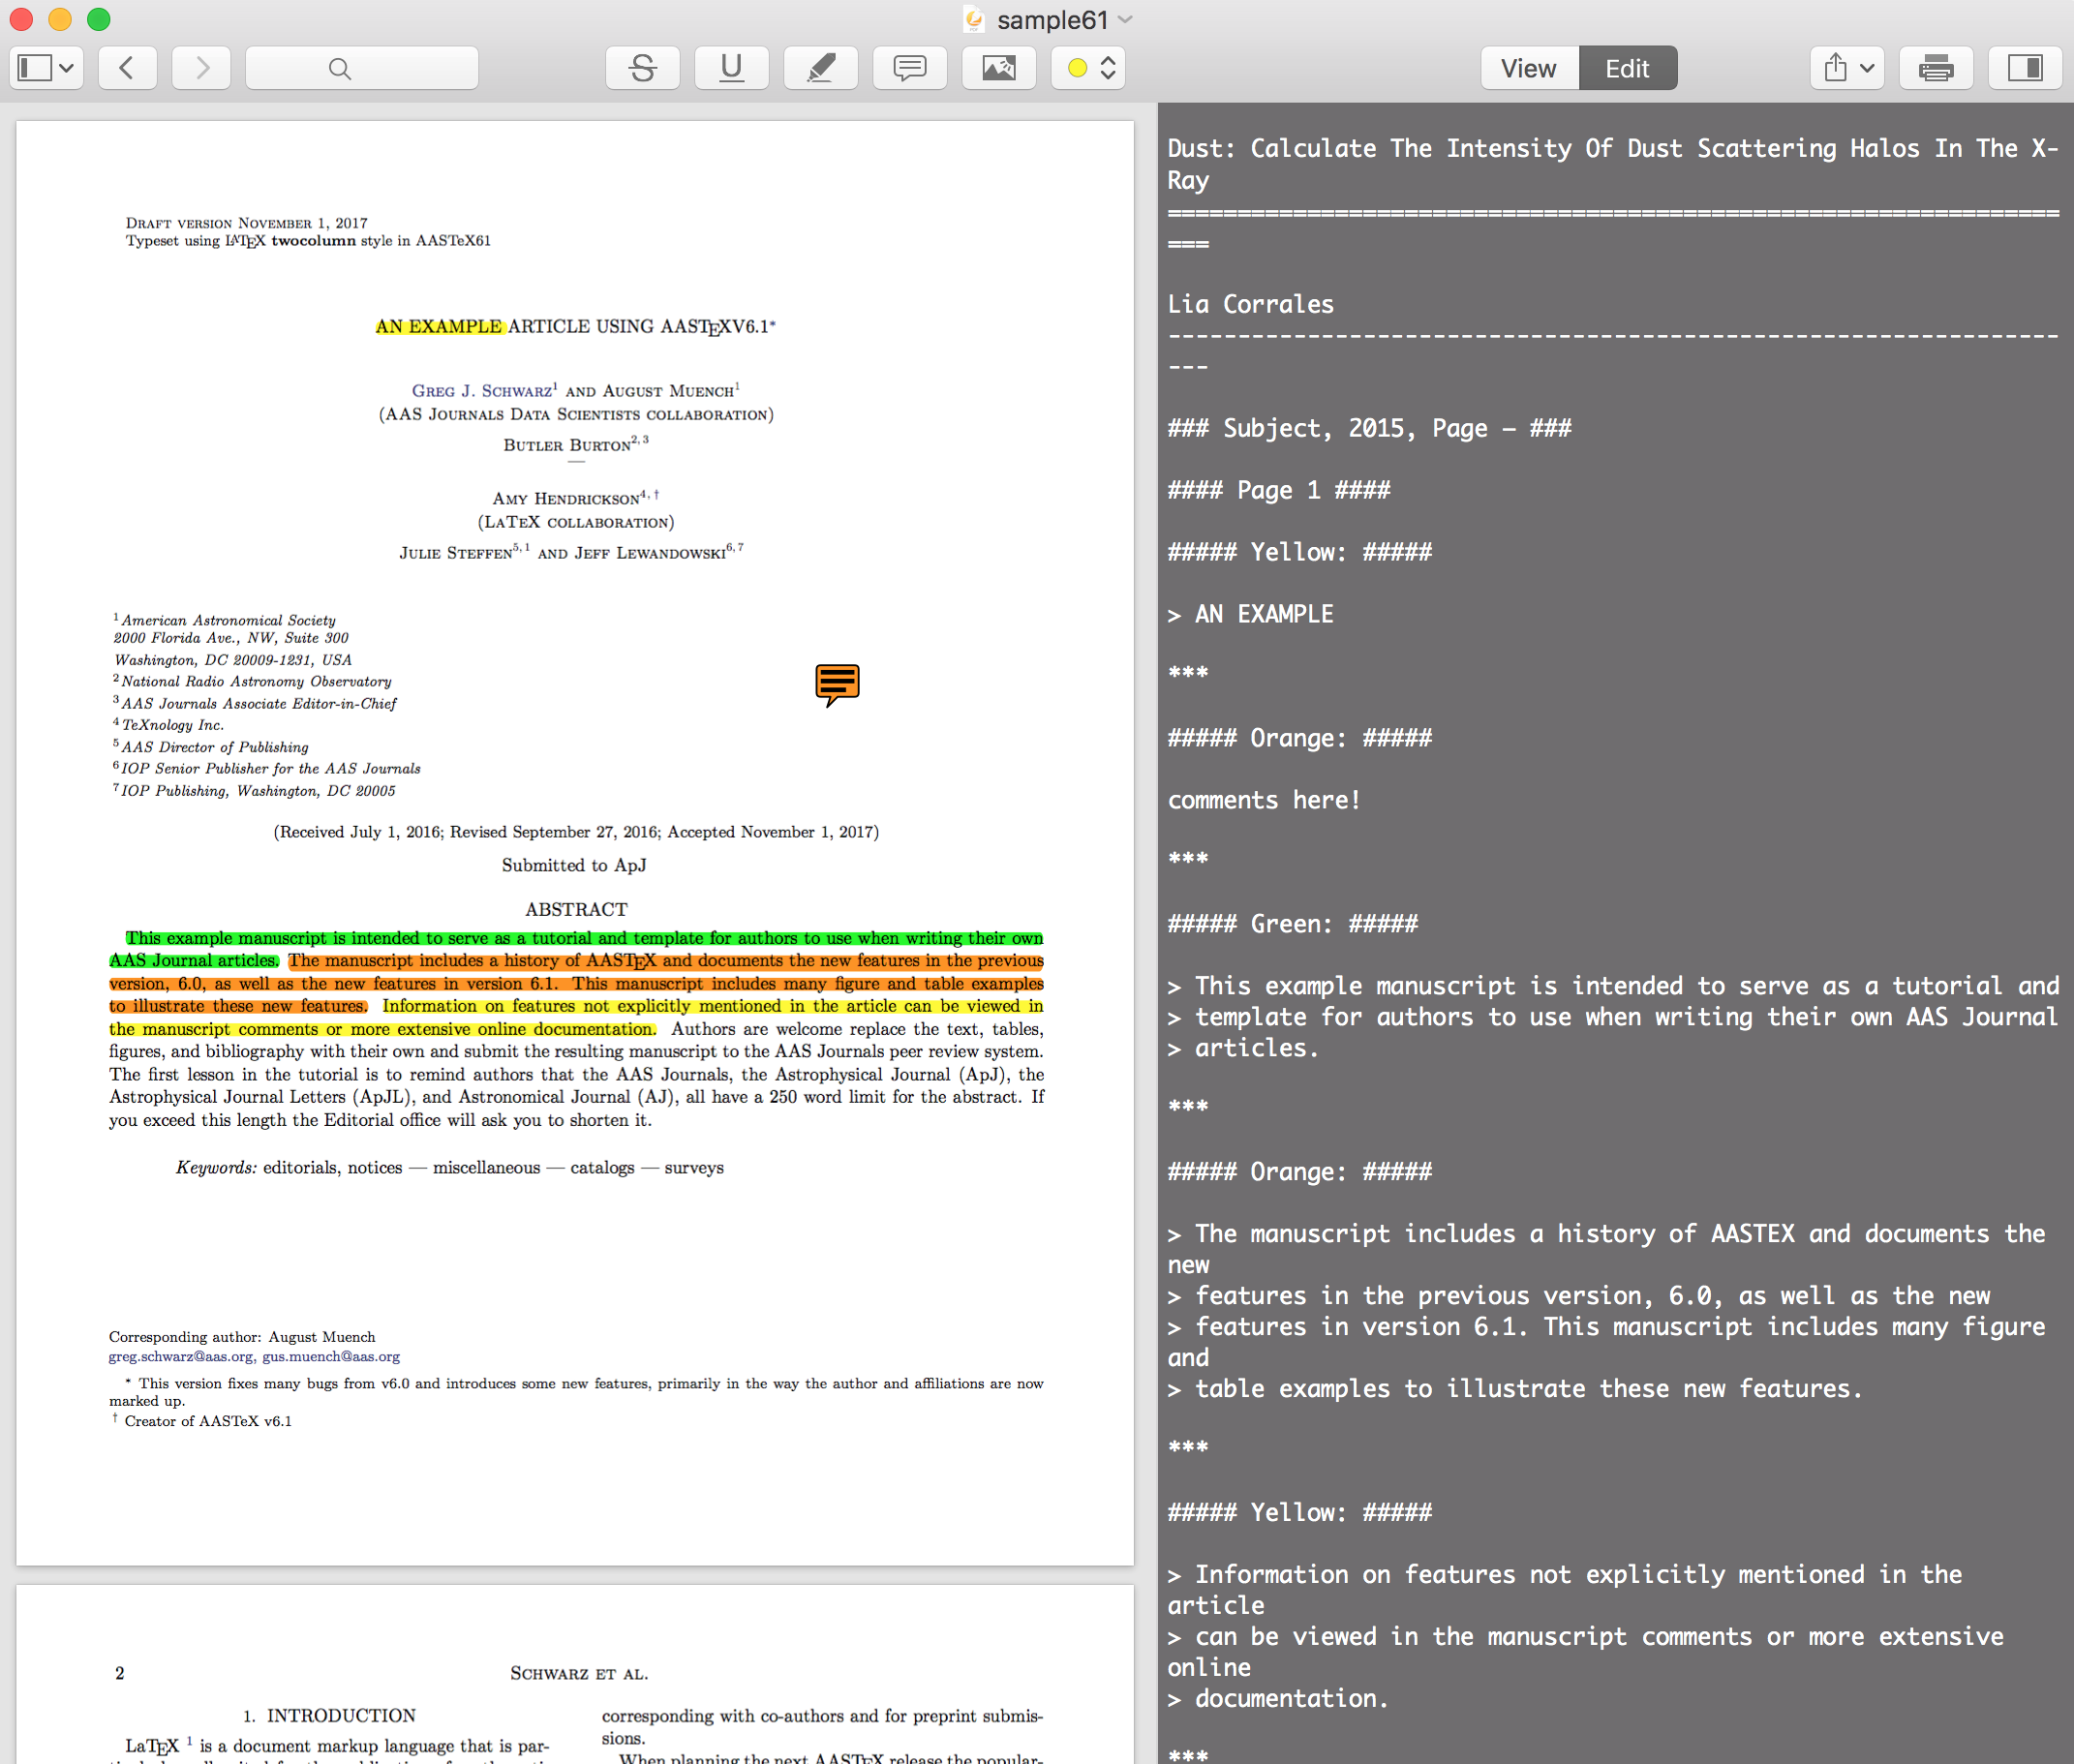Select the underline annotation tool
Viewport: 2074px width, 1764px height.
(731, 68)
